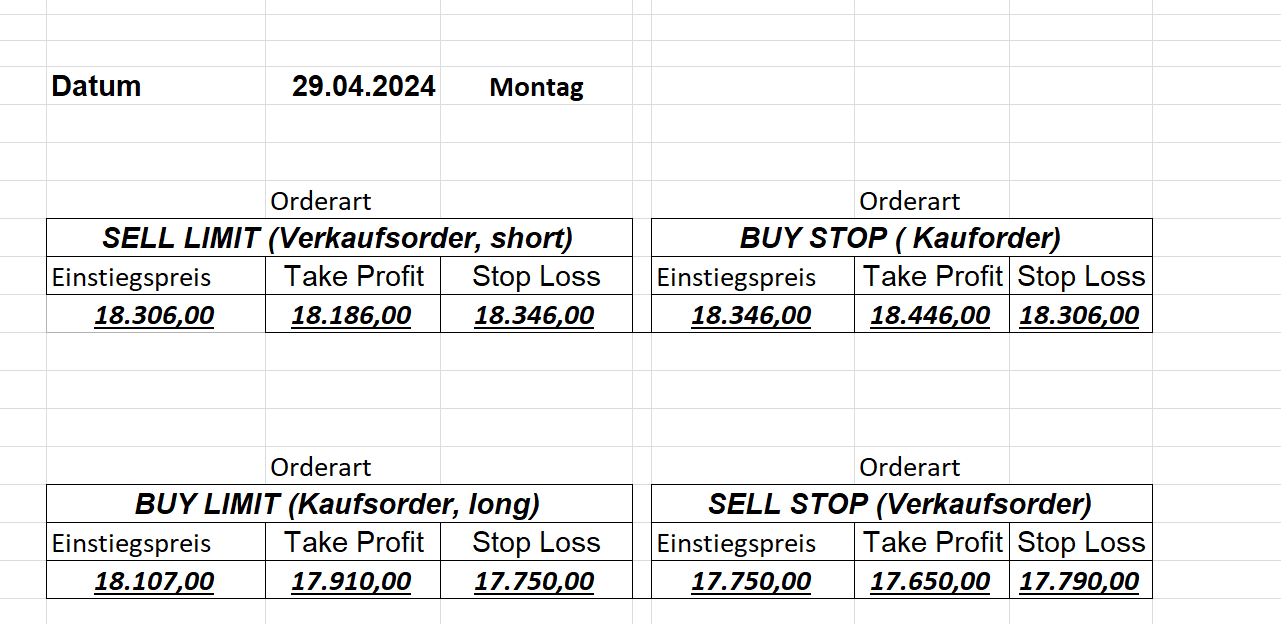
Task: Select BUY LIMIT entry price 18.107,00
Action: pos(154,582)
